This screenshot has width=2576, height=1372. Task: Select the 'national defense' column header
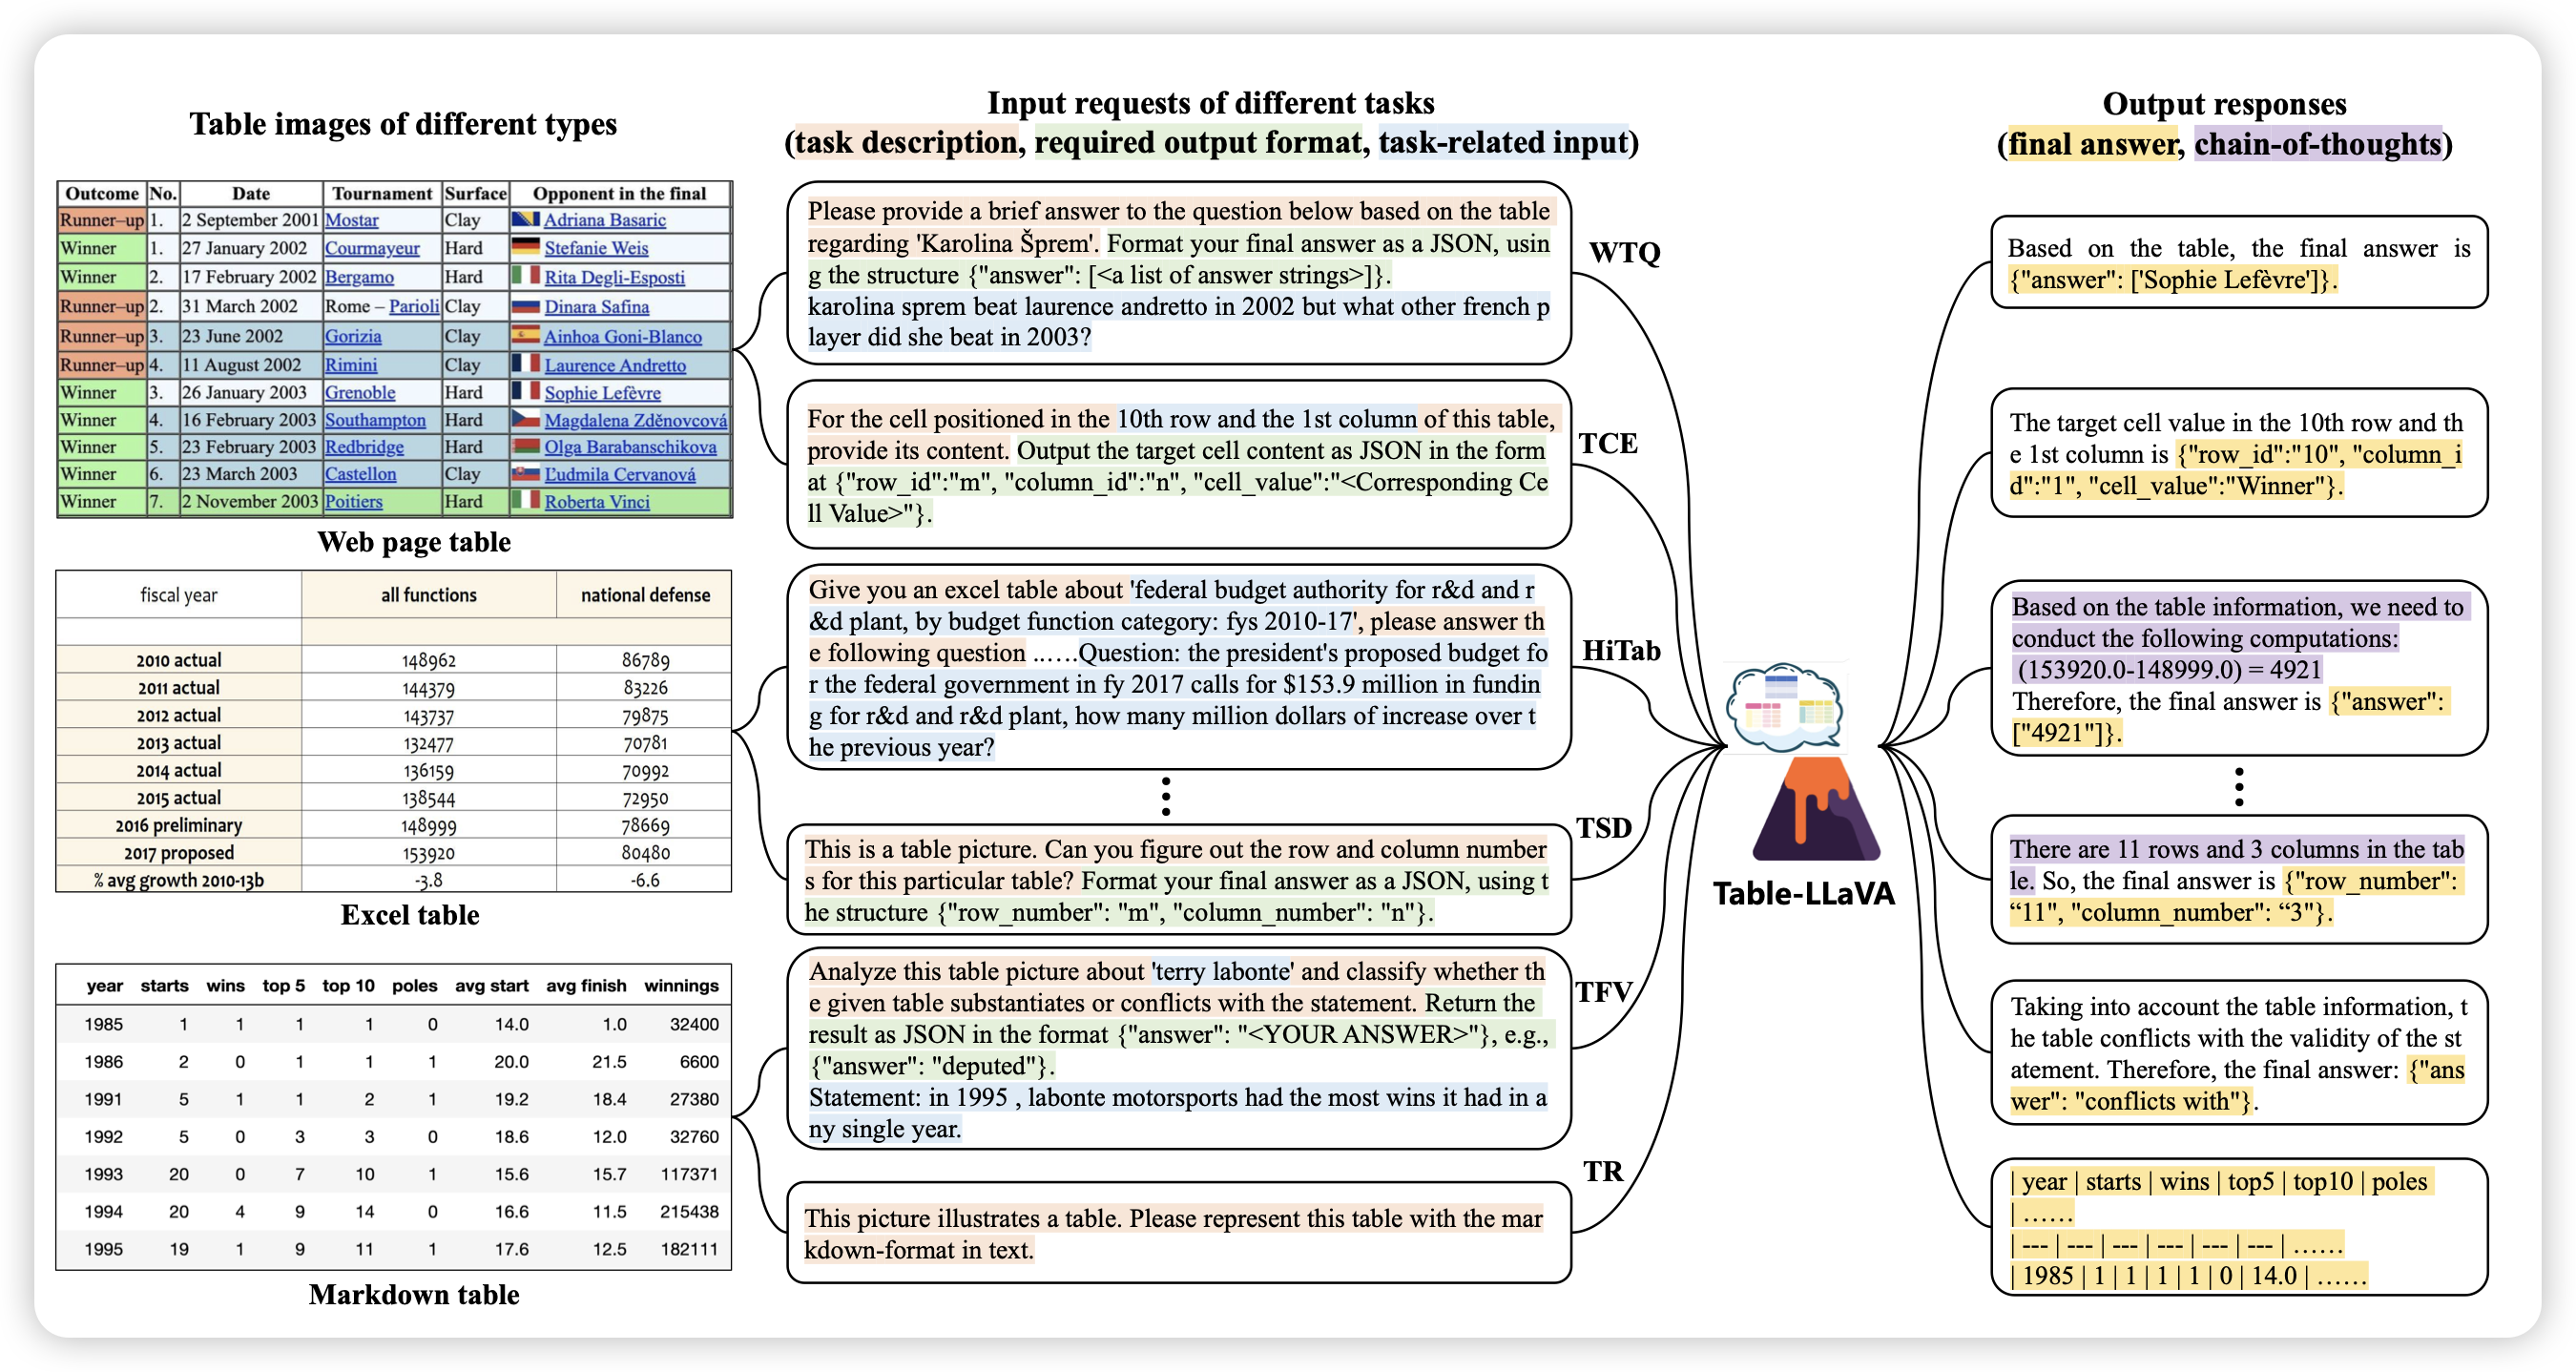tap(645, 595)
